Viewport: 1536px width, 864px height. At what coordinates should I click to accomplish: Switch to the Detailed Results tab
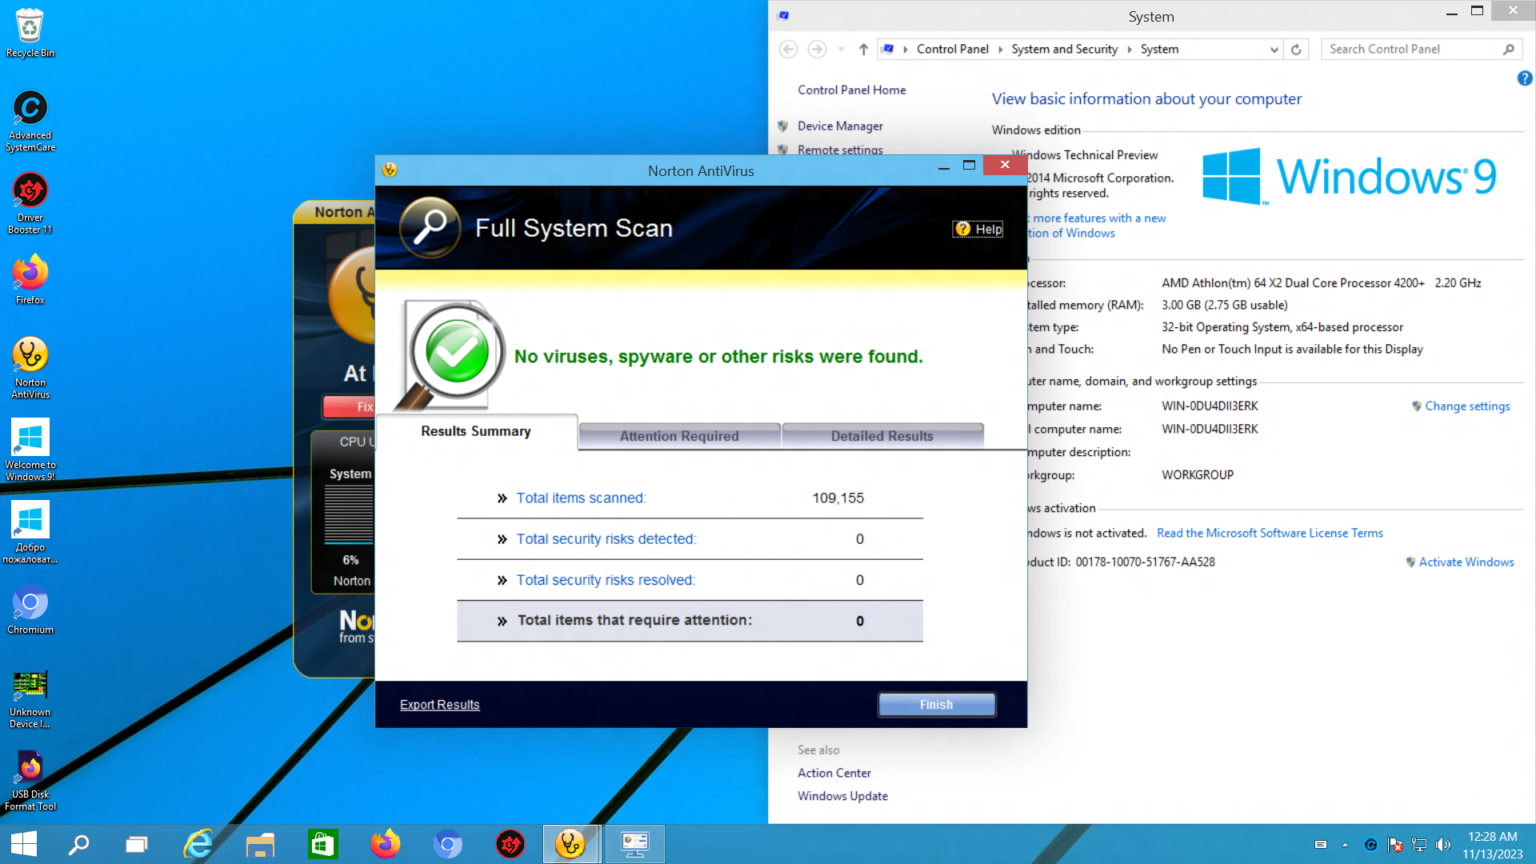[x=882, y=436]
